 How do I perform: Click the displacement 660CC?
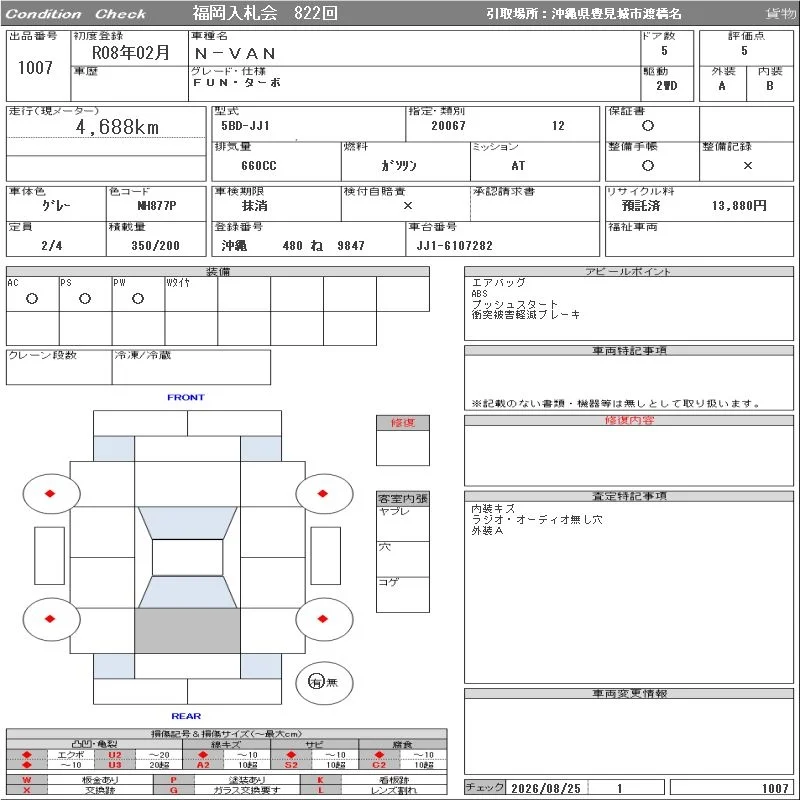[259, 166]
